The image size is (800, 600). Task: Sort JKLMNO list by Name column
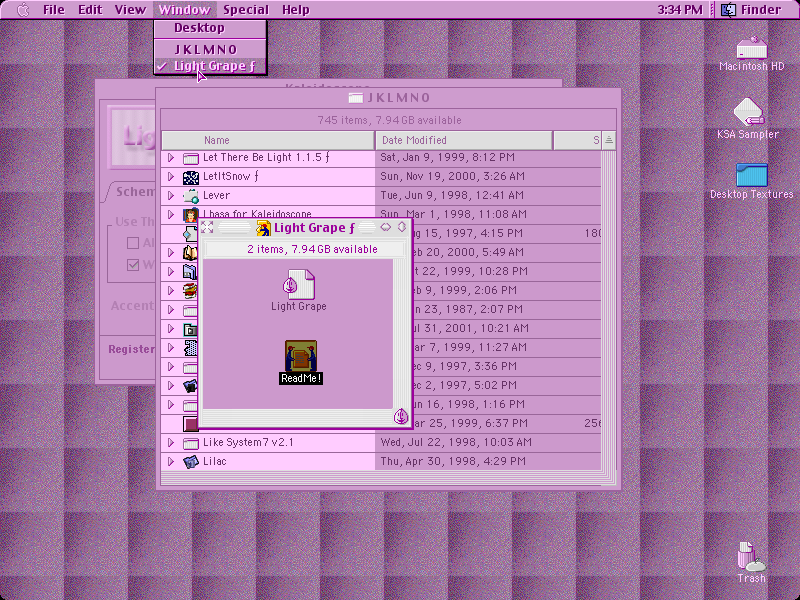pyautogui.click(x=268, y=140)
